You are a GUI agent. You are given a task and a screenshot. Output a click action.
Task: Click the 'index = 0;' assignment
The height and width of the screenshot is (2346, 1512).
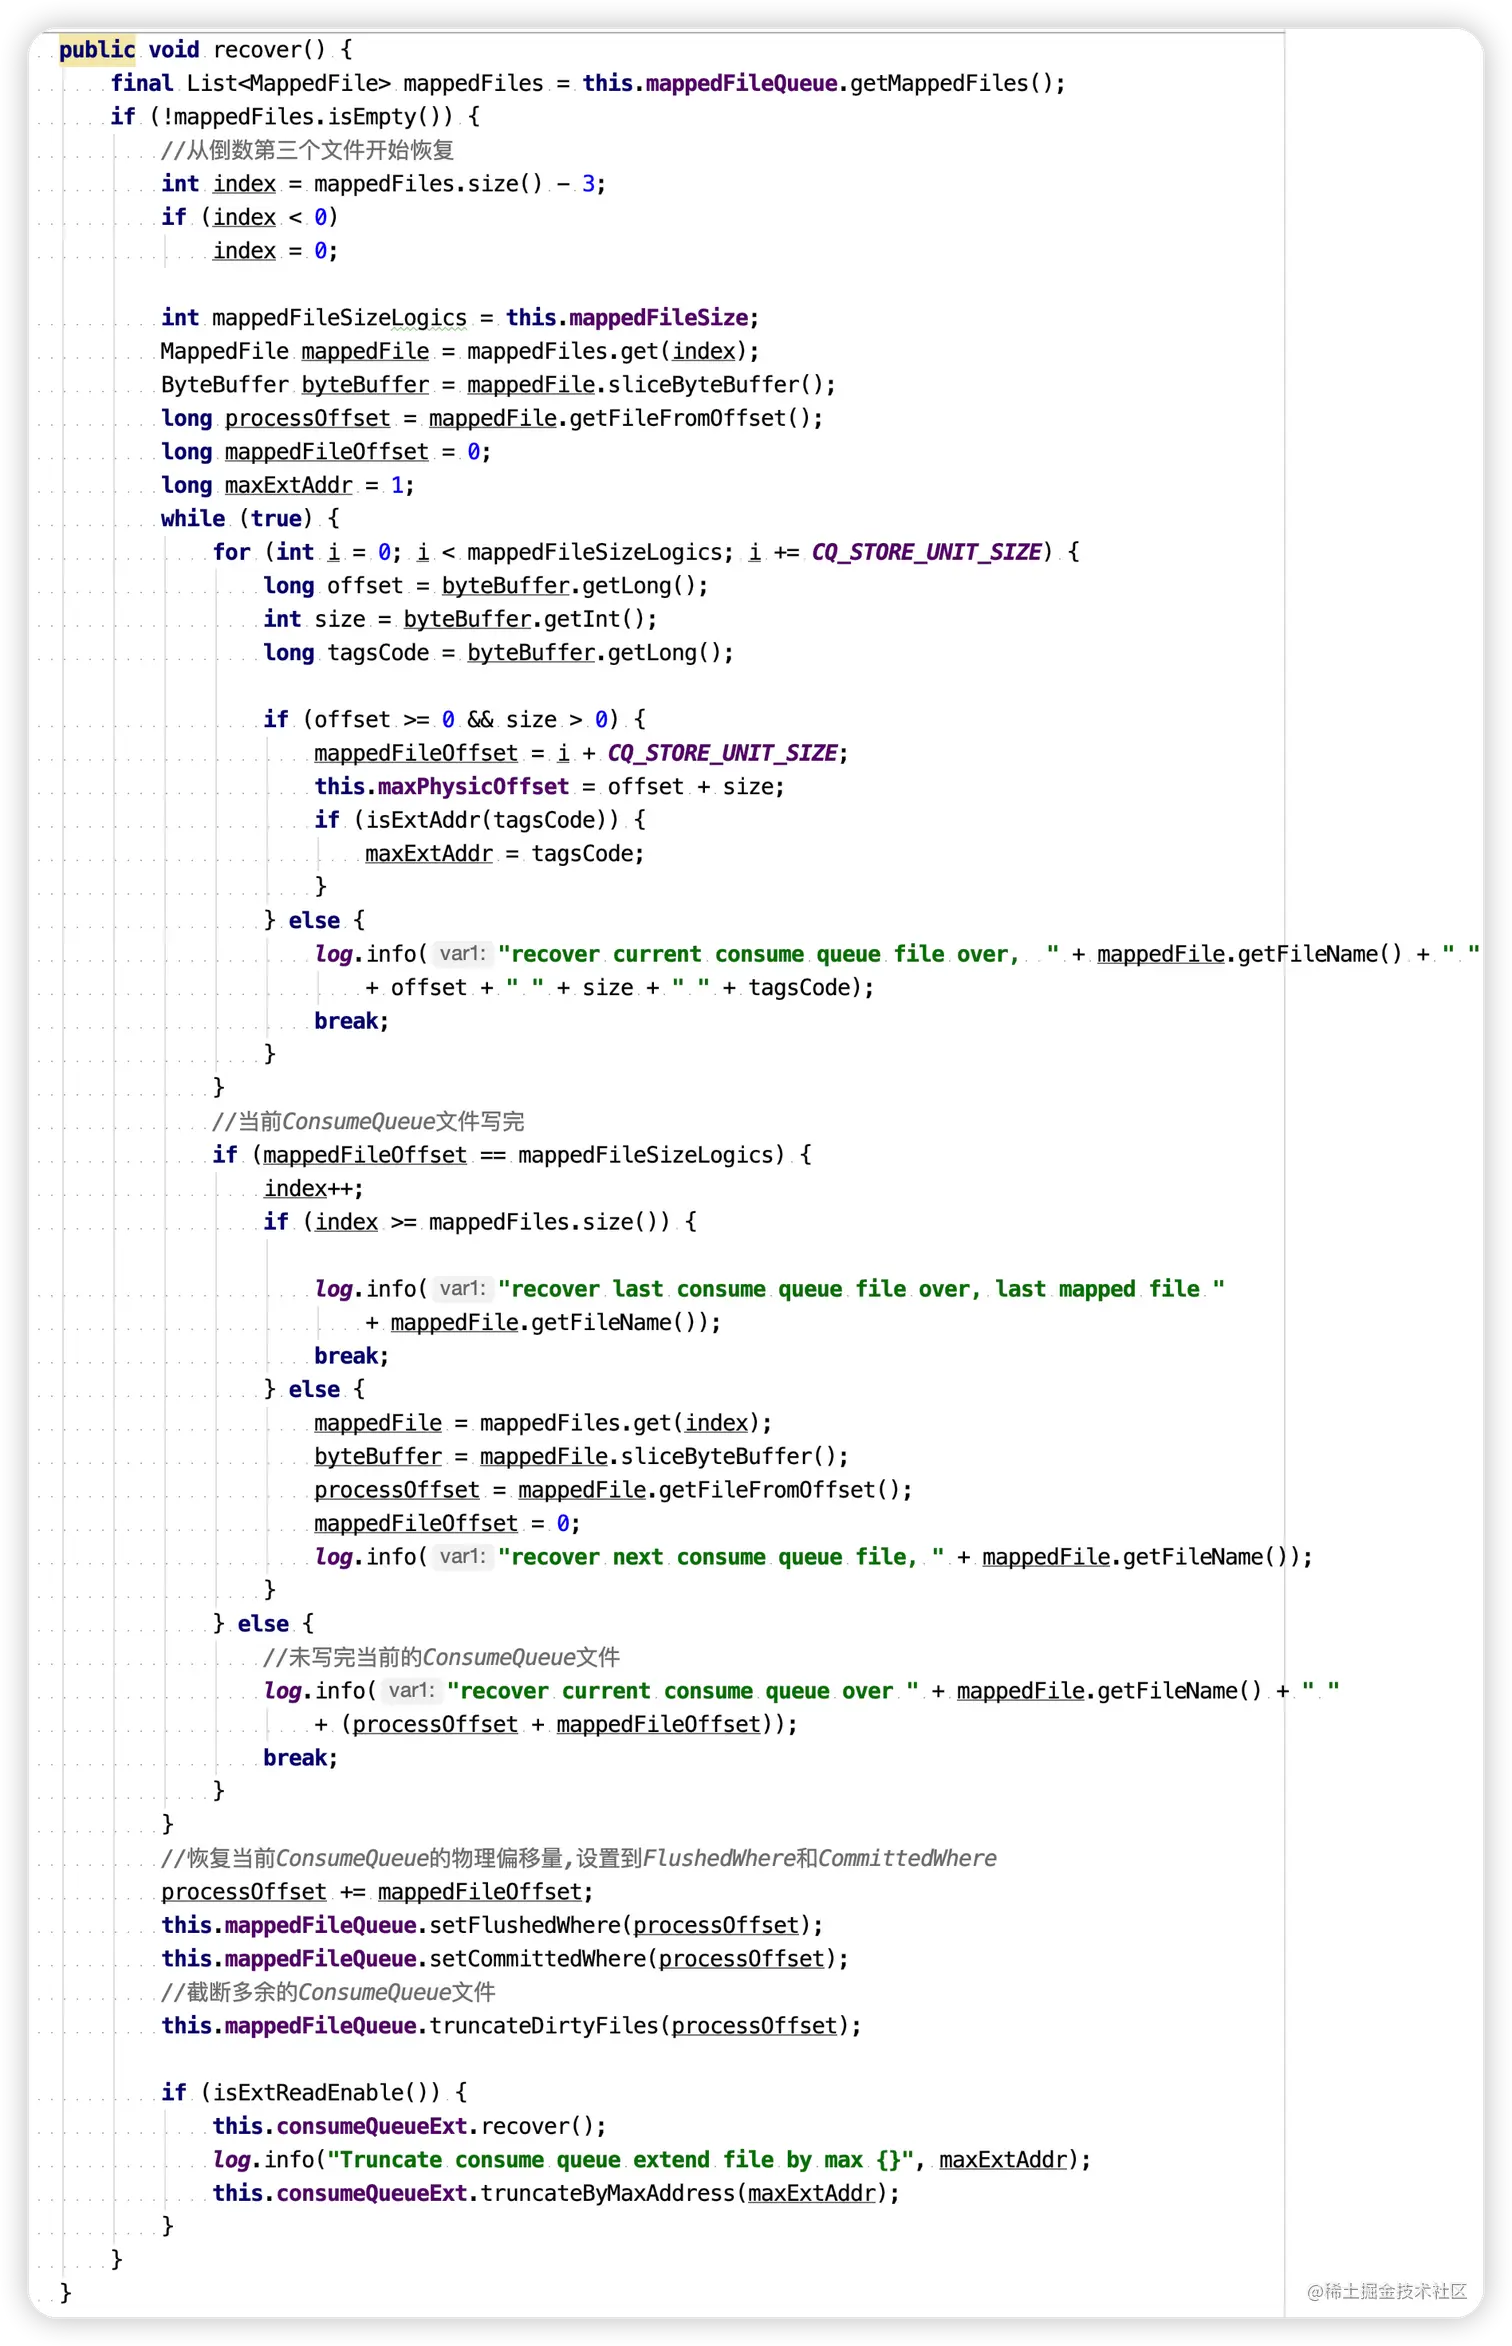[x=275, y=250]
